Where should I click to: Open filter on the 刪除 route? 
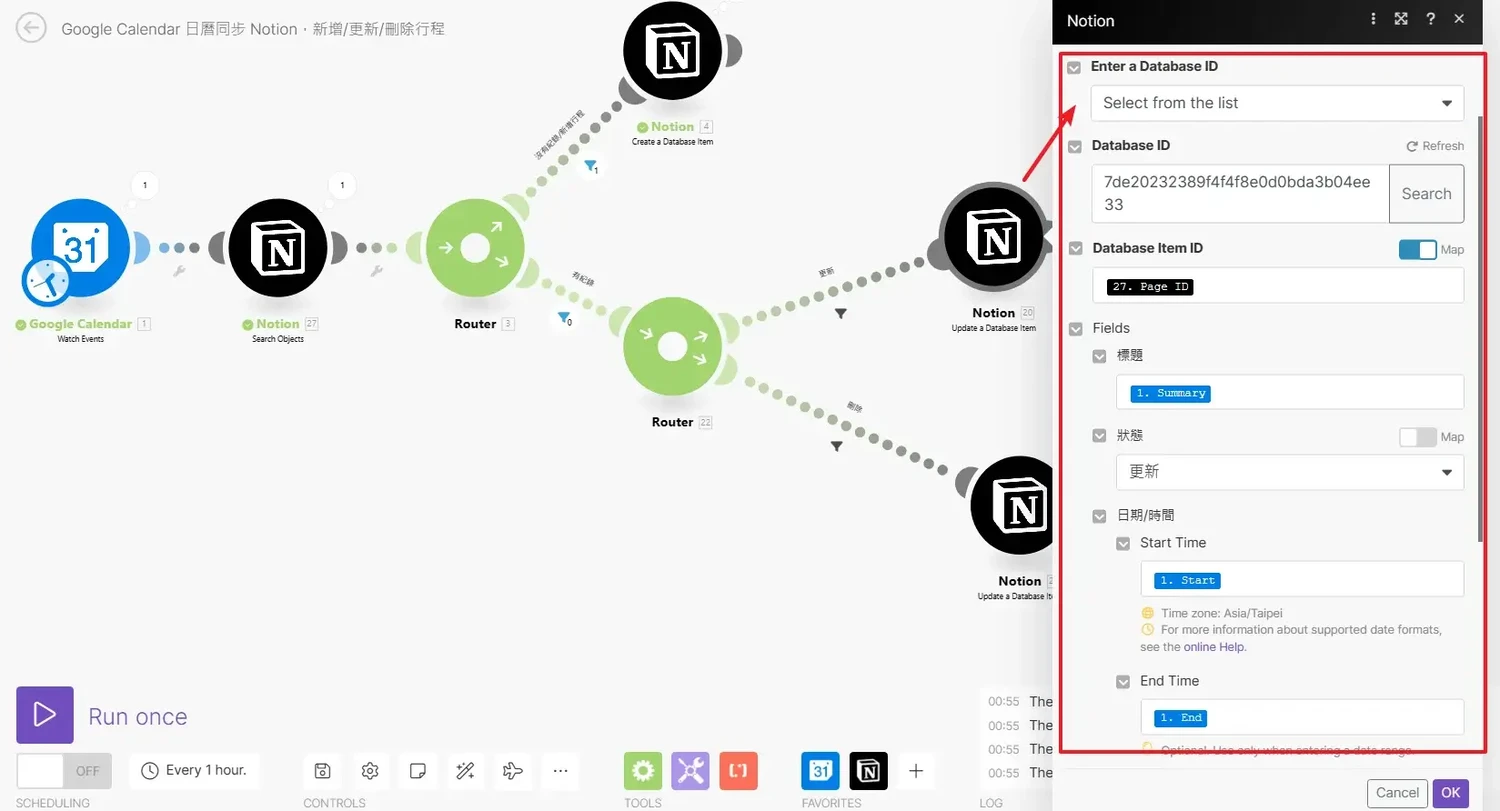pos(837,446)
